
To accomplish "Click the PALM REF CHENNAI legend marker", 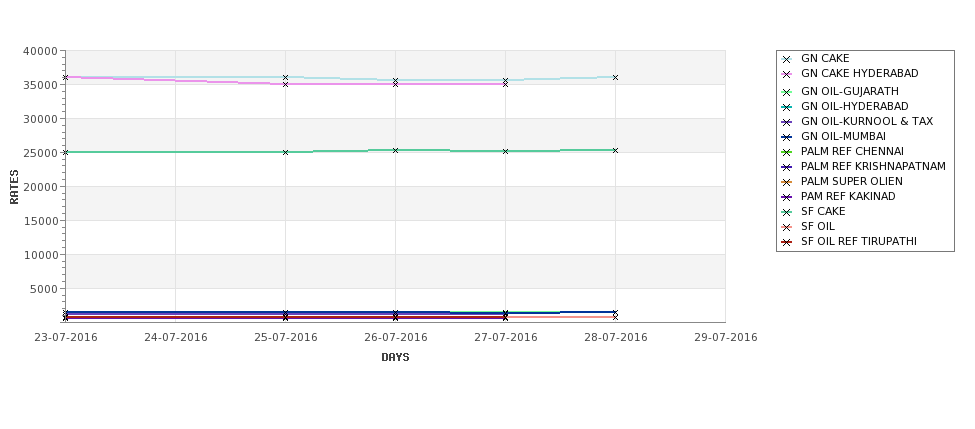I will pyautogui.click(x=787, y=152).
